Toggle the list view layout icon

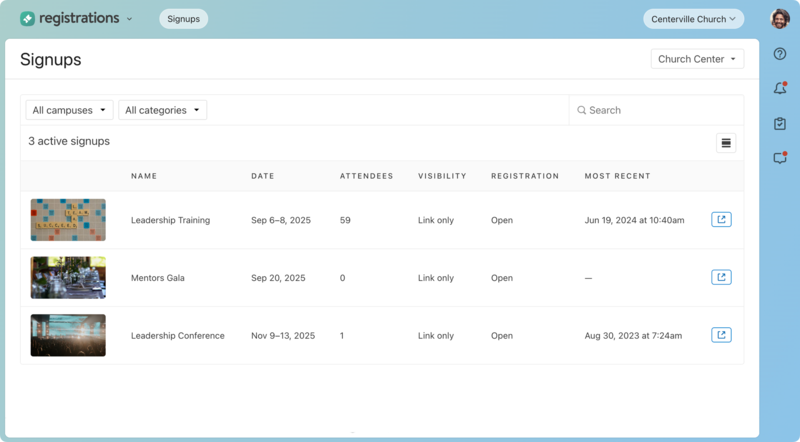coord(726,143)
